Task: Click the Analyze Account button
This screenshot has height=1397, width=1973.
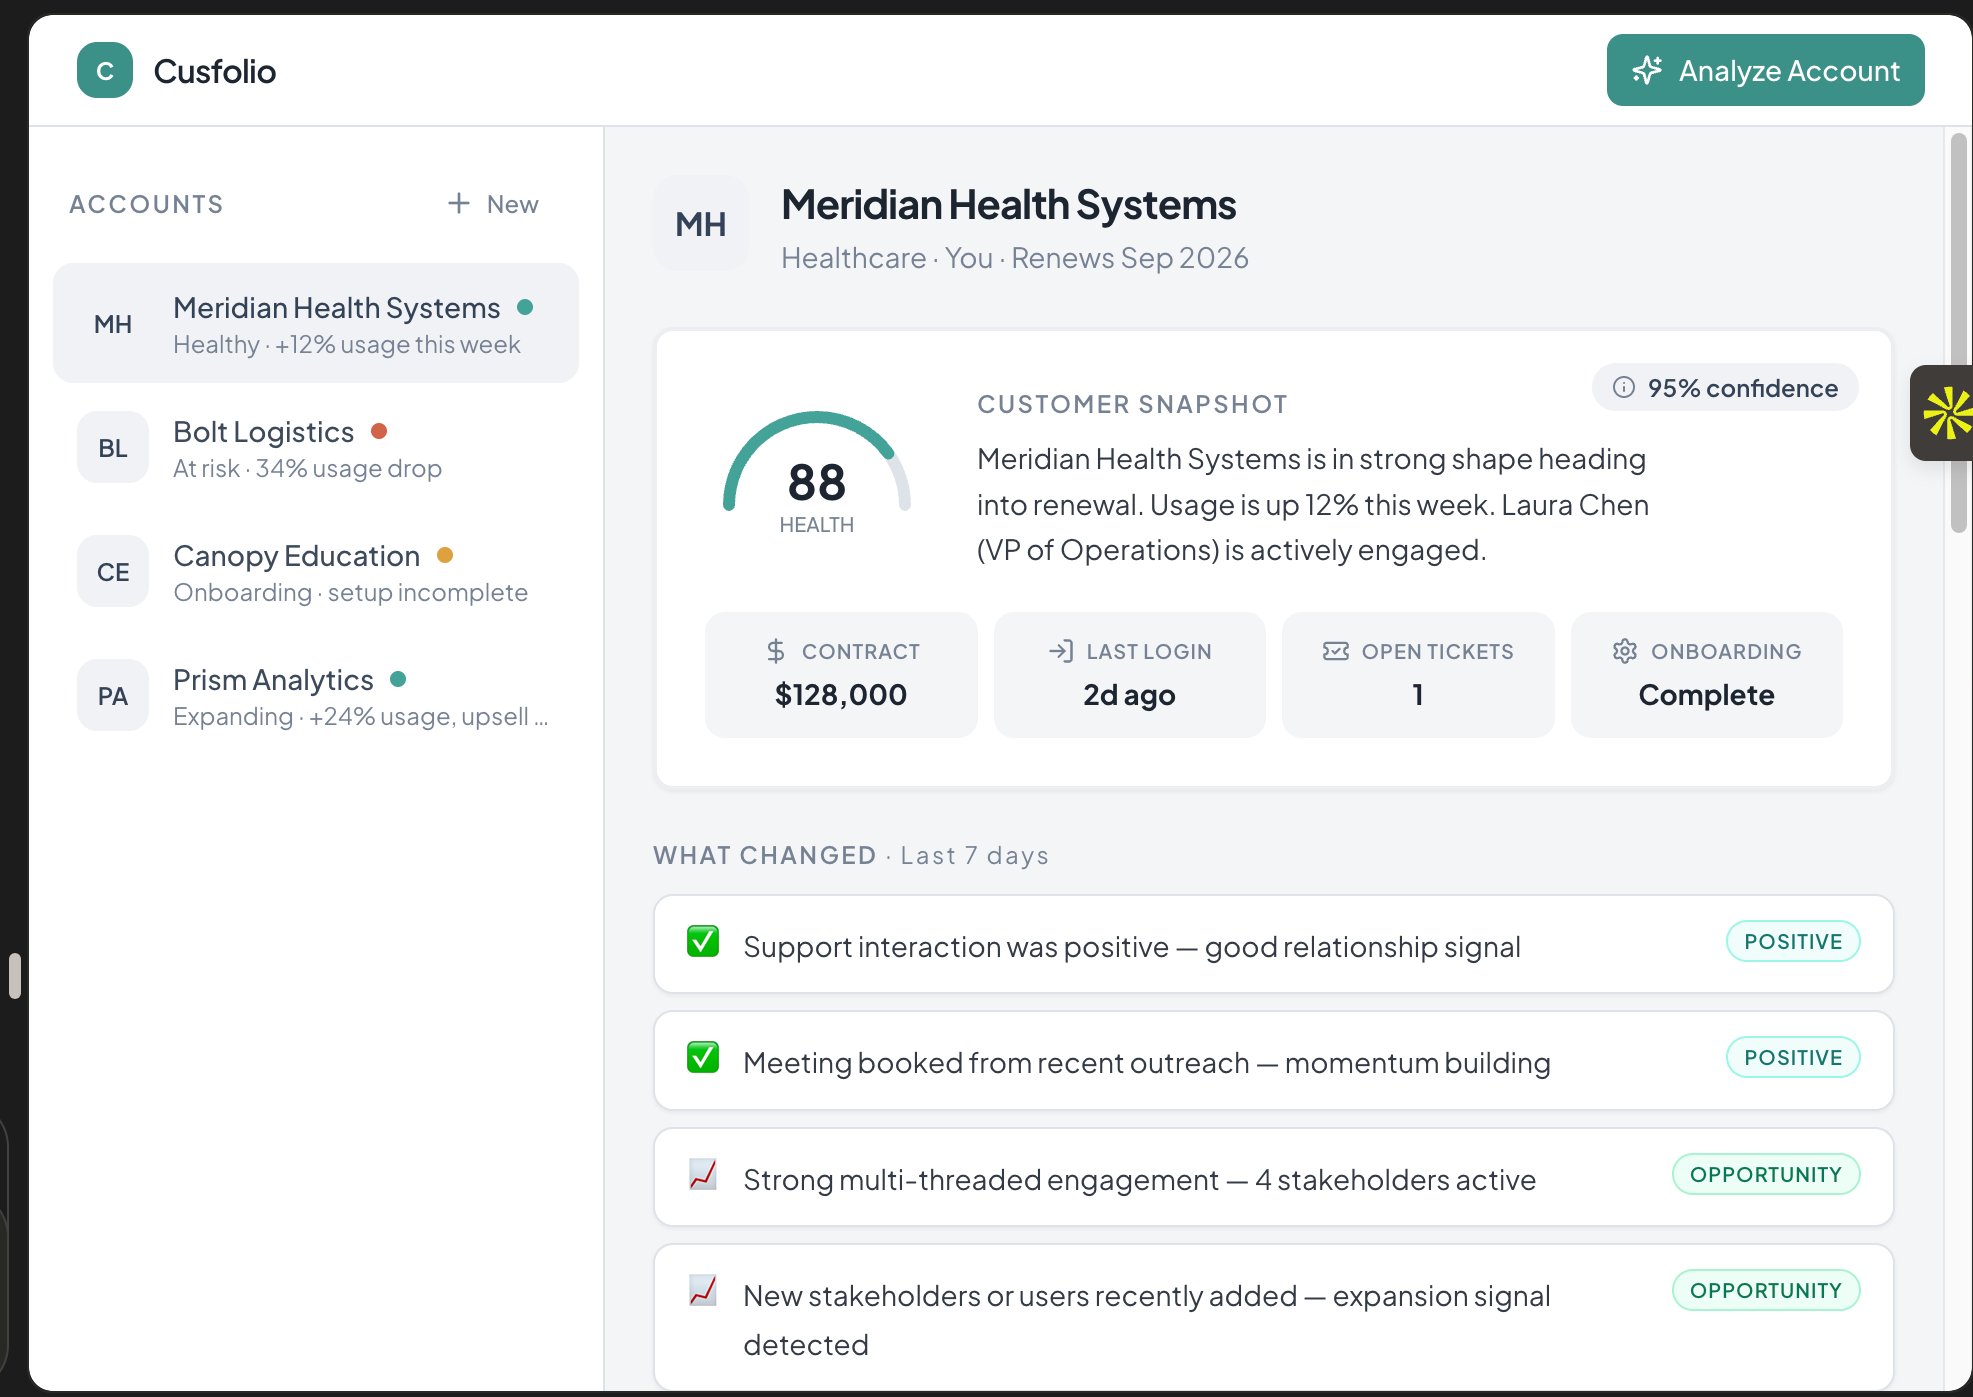Action: (x=1765, y=70)
